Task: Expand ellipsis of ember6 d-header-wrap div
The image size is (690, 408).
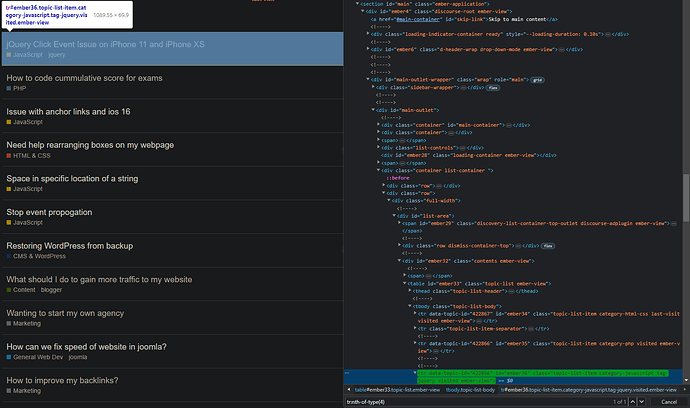Action: click(562, 50)
